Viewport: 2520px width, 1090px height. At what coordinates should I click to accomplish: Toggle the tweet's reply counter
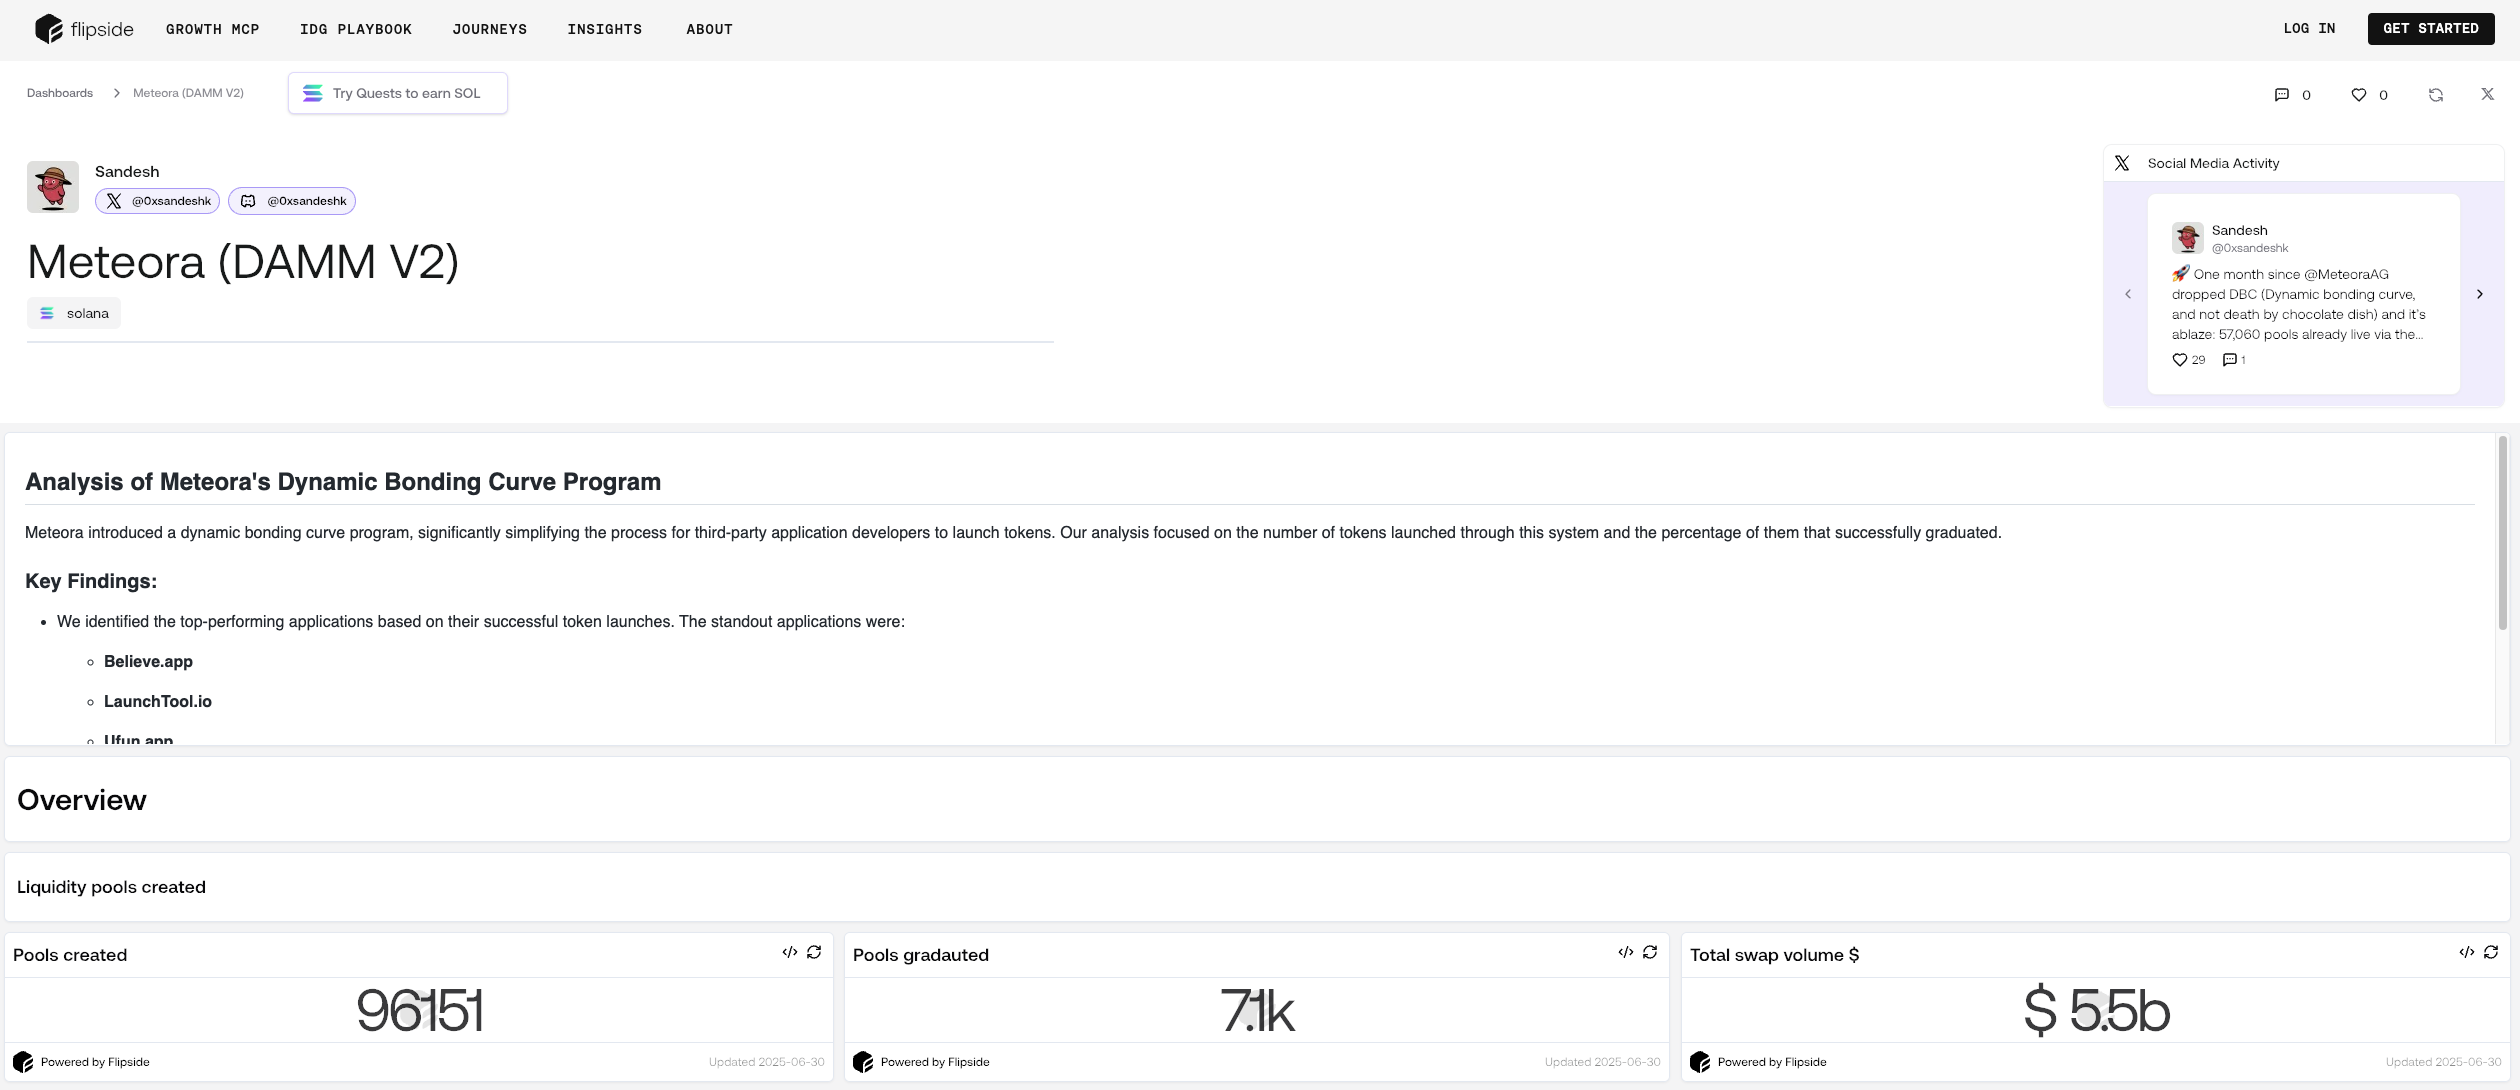click(x=2234, y=359)
